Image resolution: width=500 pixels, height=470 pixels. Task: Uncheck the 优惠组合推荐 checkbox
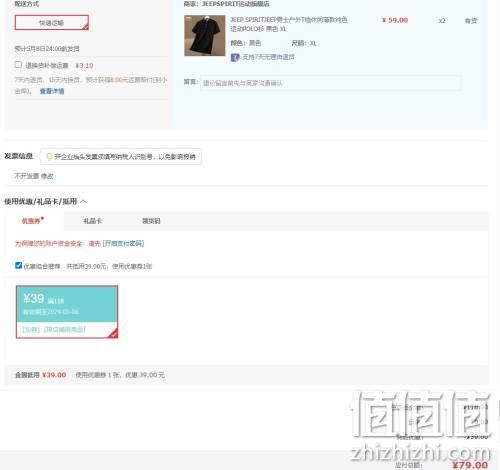click(x=19, y=265)
